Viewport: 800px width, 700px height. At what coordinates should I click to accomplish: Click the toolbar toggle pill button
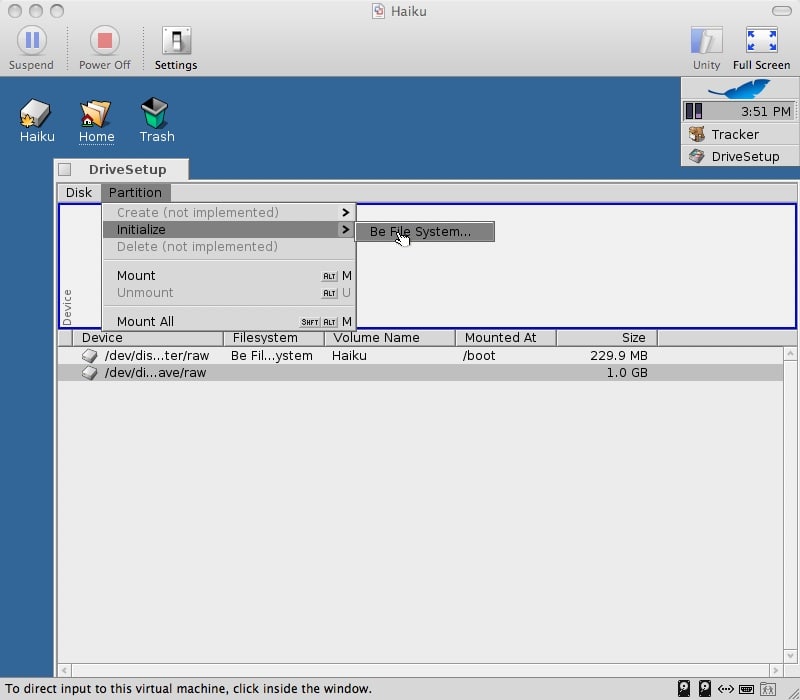(782, 11)
